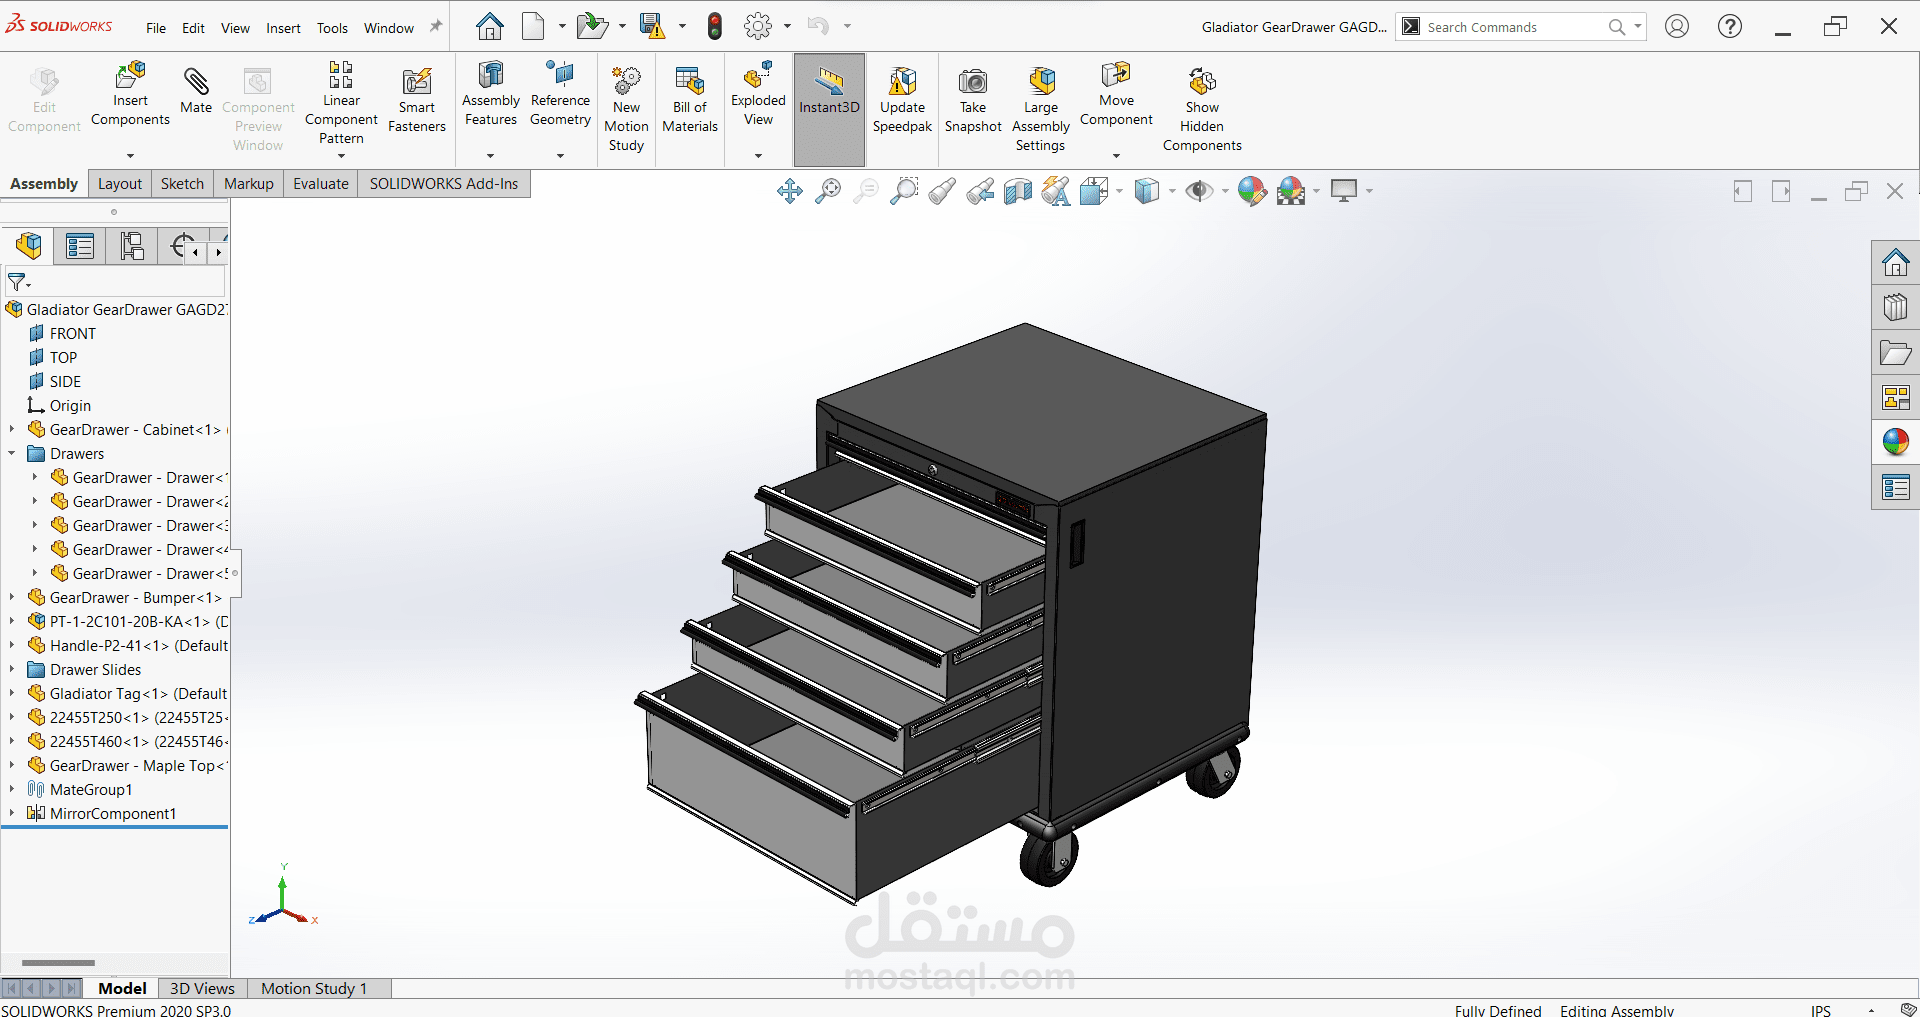Viewport: 1920px width, 1017px height.
Task: Create a New document
Action: coord(533,26)
